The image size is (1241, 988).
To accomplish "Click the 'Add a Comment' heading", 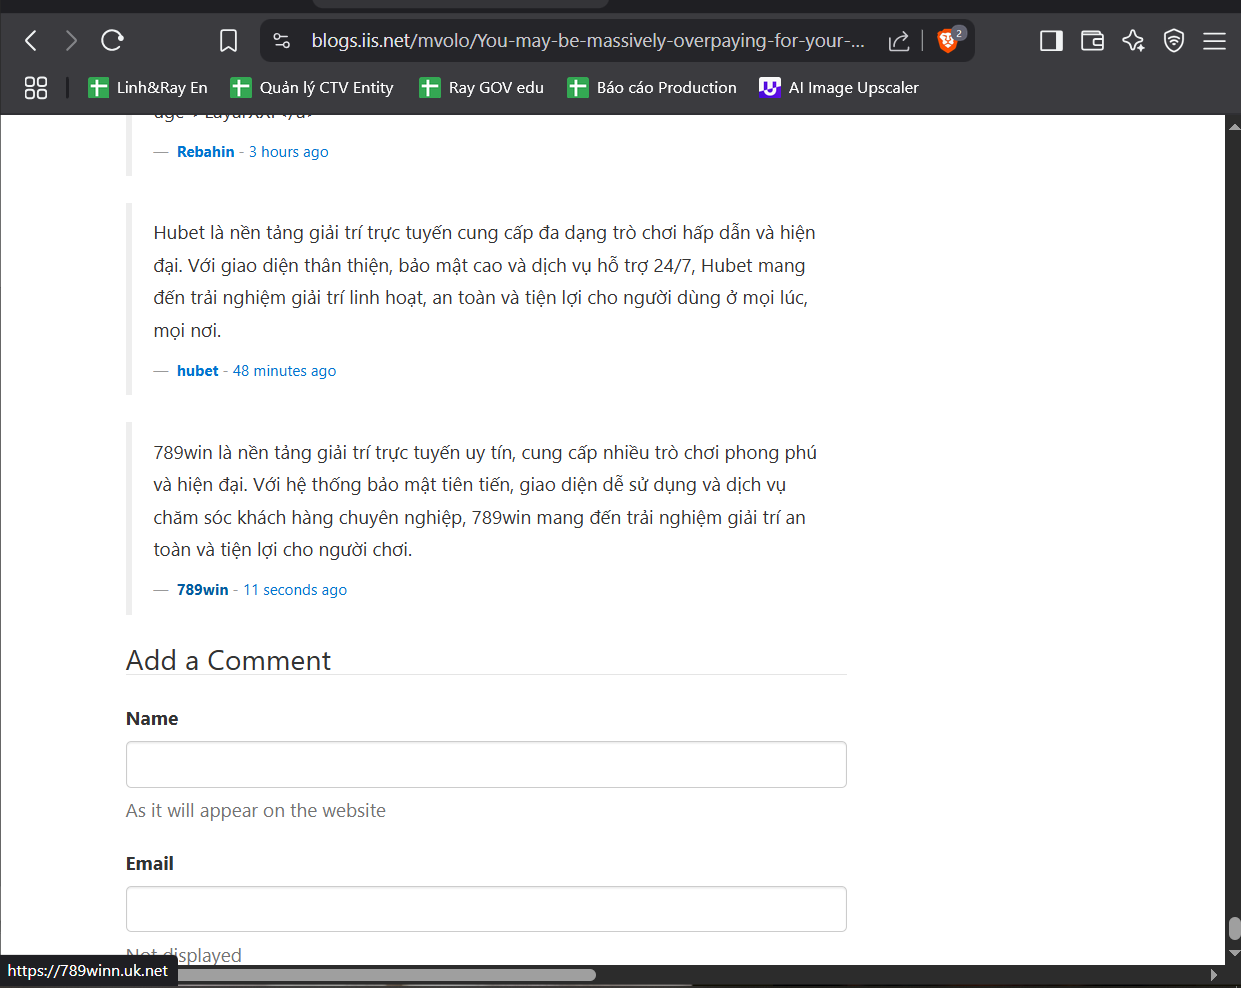I will (228, 660).
